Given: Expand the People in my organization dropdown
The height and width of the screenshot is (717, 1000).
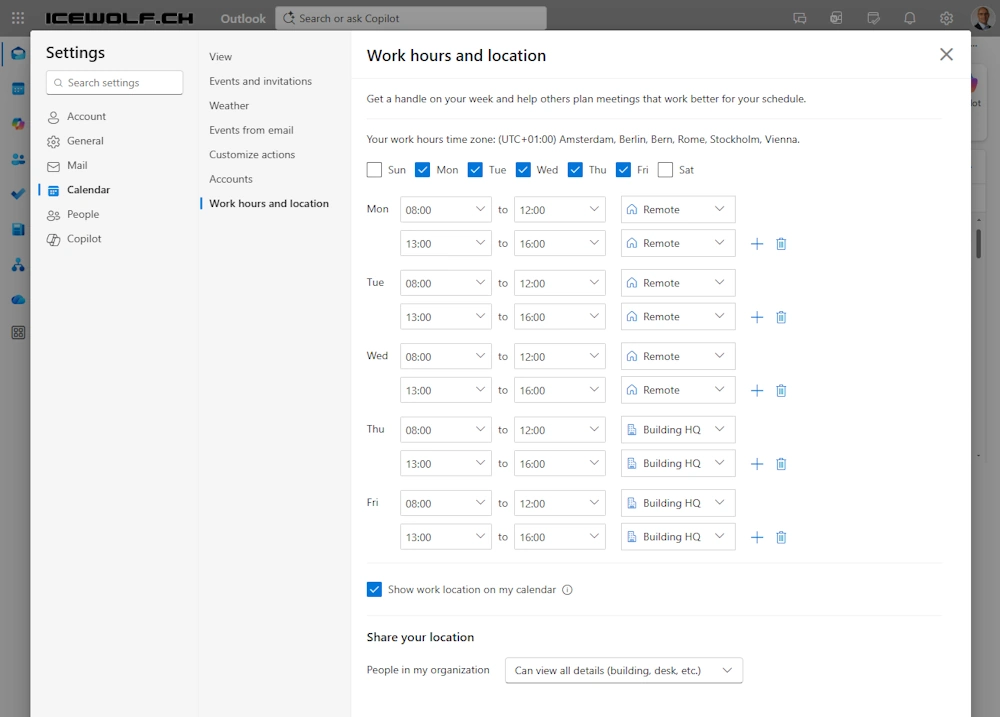Looking at the screenshot, I should pyautogui.click(x=622, y=670).
